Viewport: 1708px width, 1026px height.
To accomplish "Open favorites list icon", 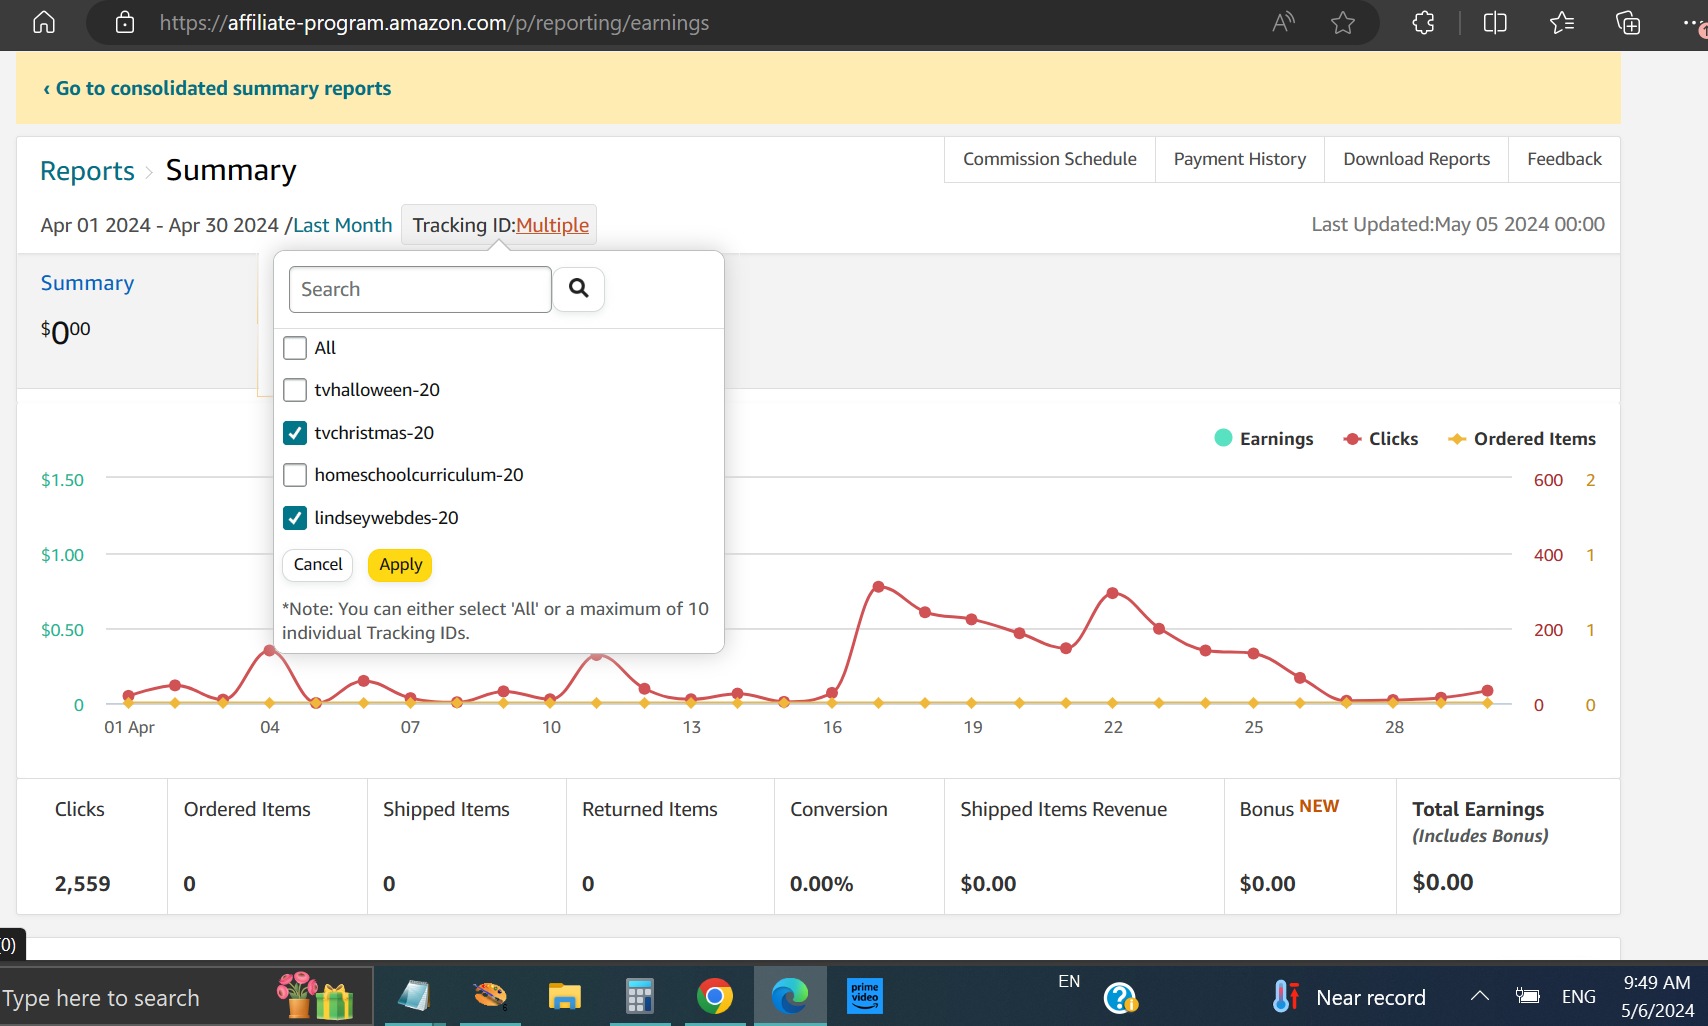I will coord(1562,22).
